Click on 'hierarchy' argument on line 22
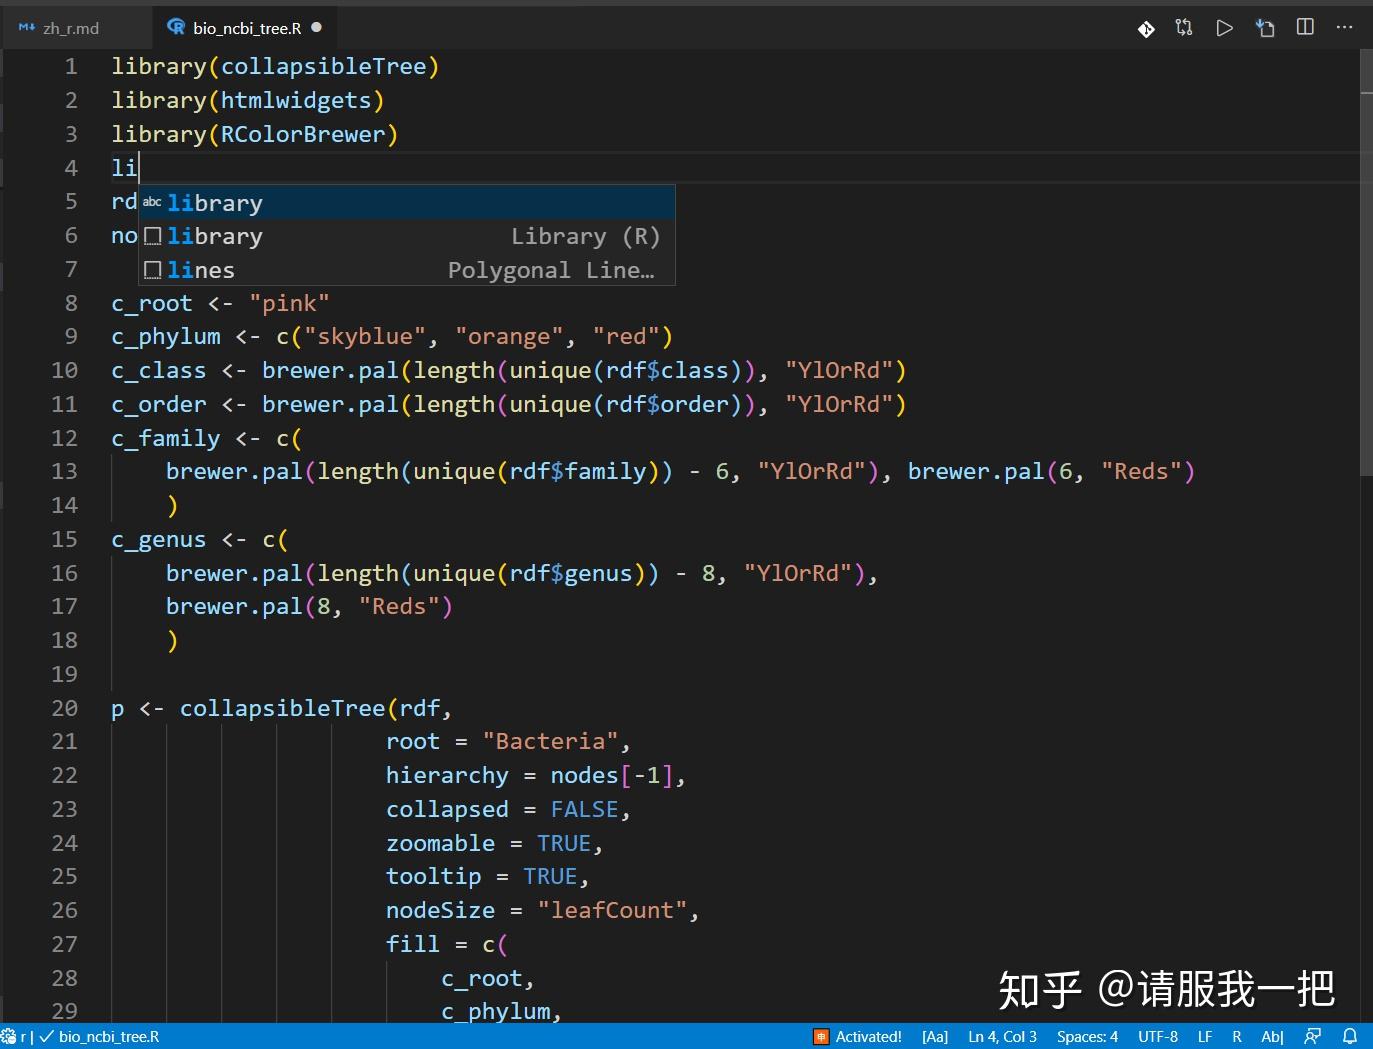Viewport: 1373px width, 1049px height. pyautogui.click(x=447, y=776)
